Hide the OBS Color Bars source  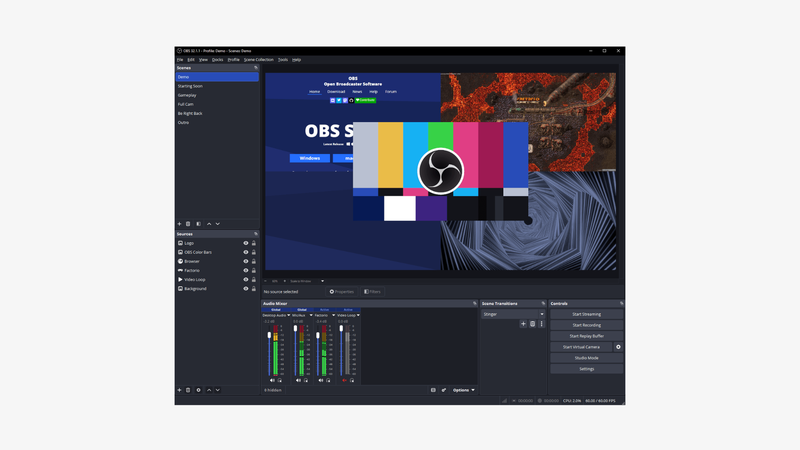[245, 253]
